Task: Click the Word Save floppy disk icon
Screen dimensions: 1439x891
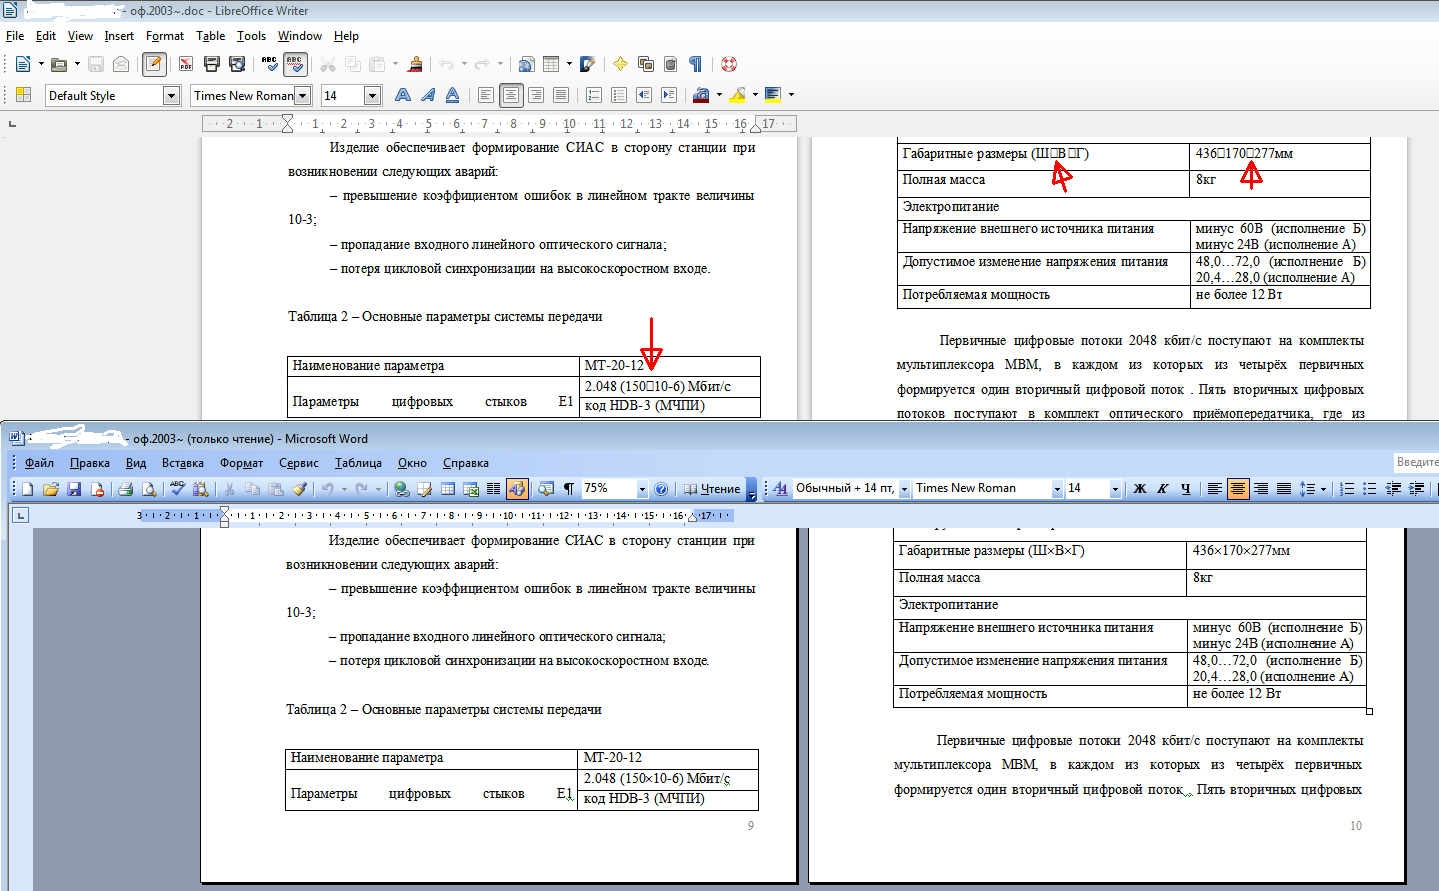Action: 74,489
